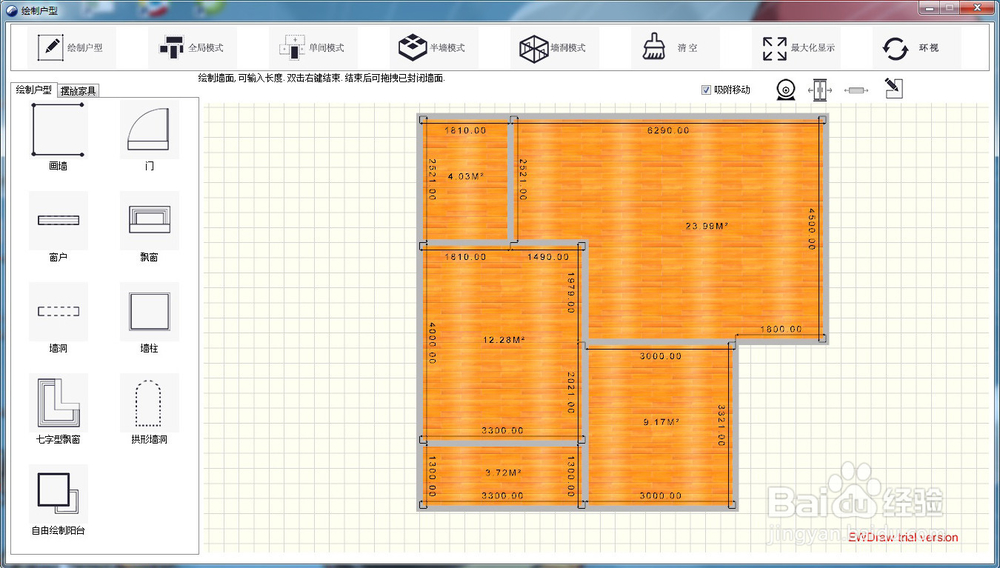Click the 4500.00 wall dimension
Screen dimensions: 1000x568
click(812, 229)
